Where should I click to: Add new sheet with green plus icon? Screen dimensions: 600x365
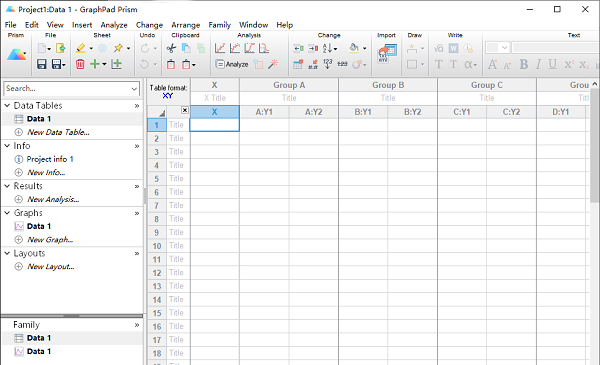pyautogui.click(x=95, y=64)
